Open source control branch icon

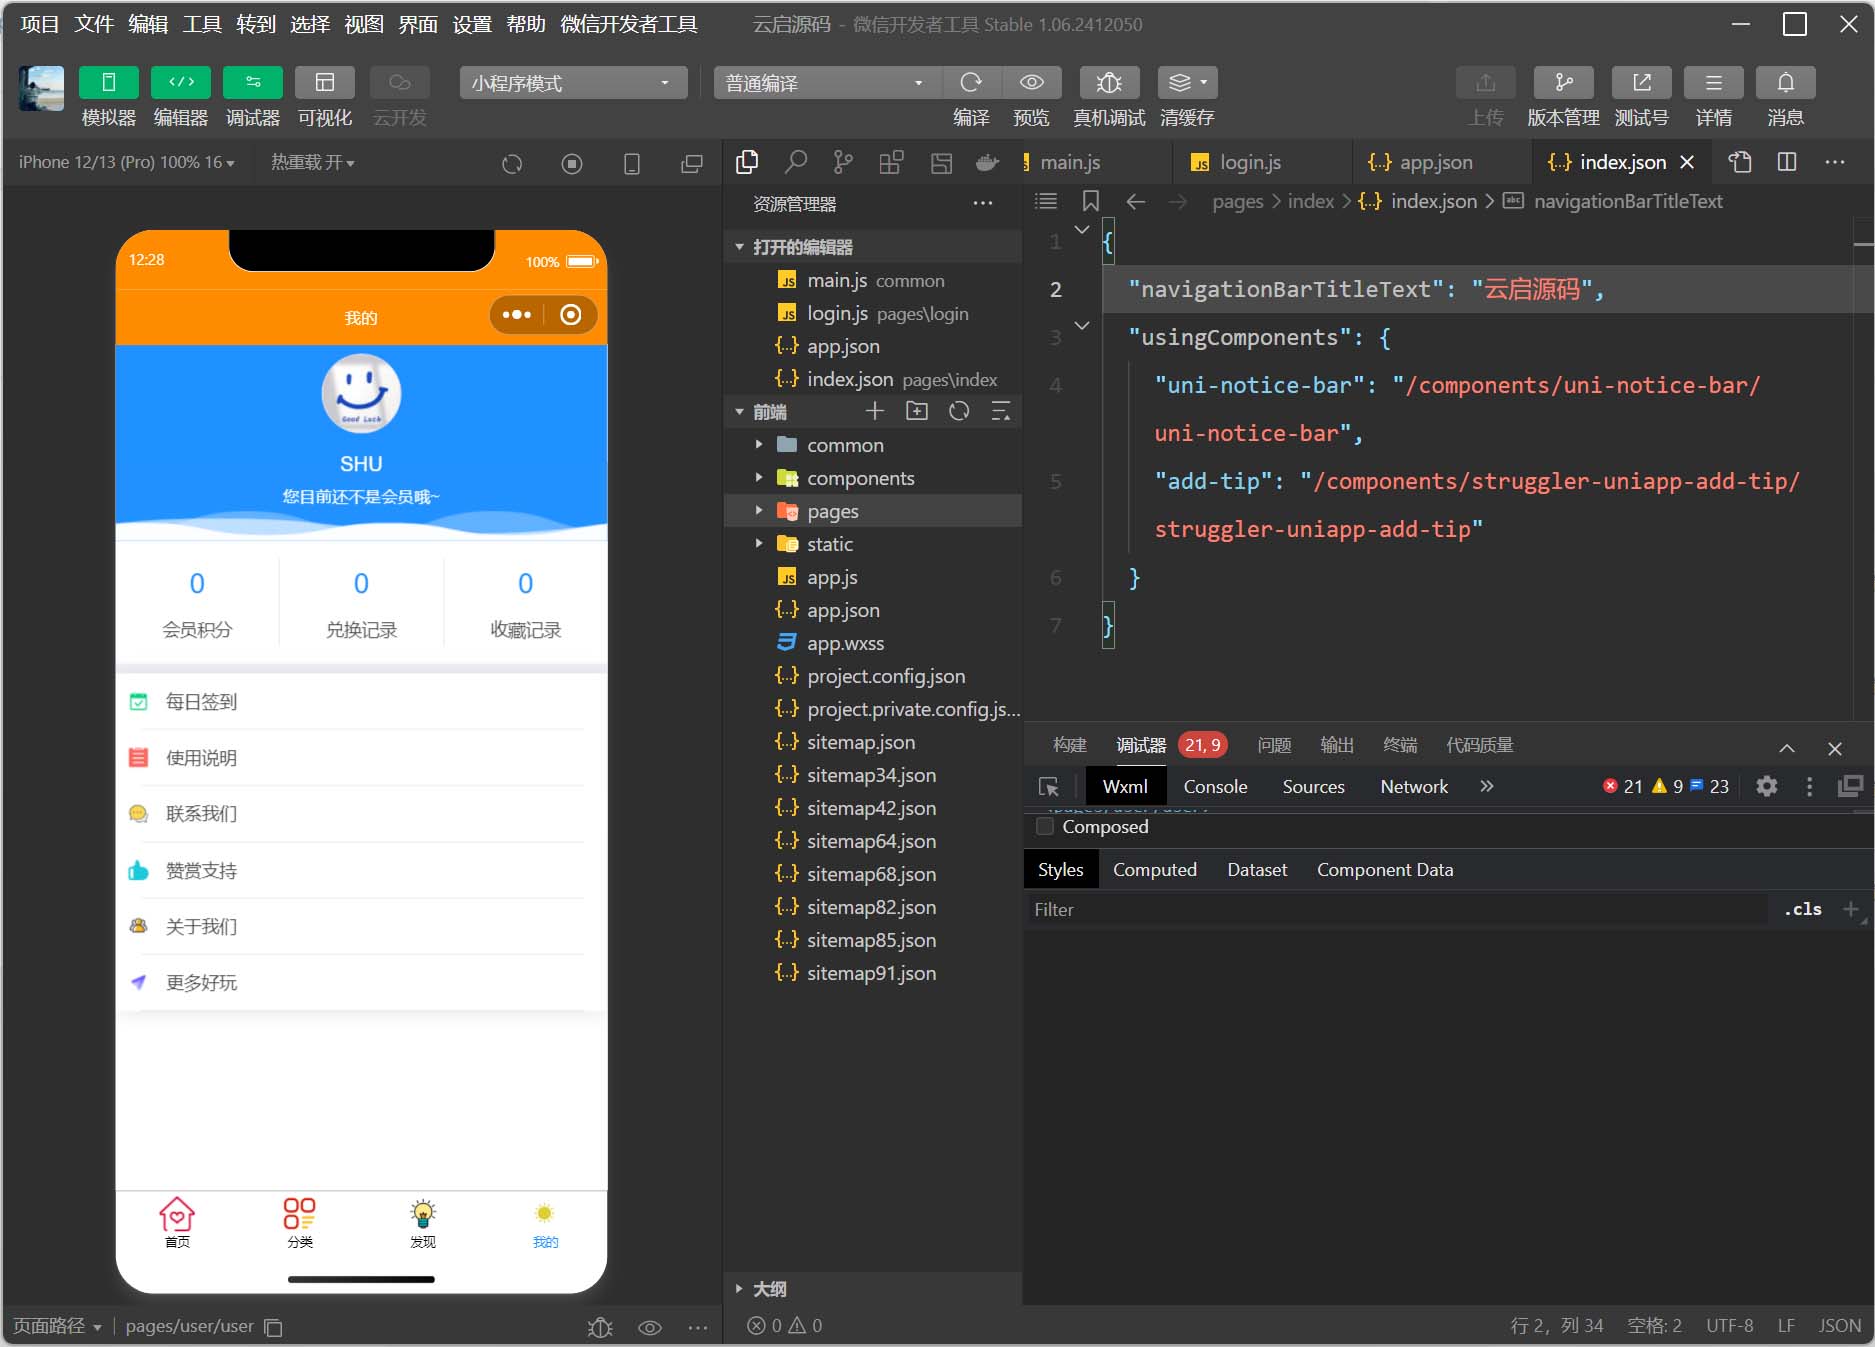[843, 162]
